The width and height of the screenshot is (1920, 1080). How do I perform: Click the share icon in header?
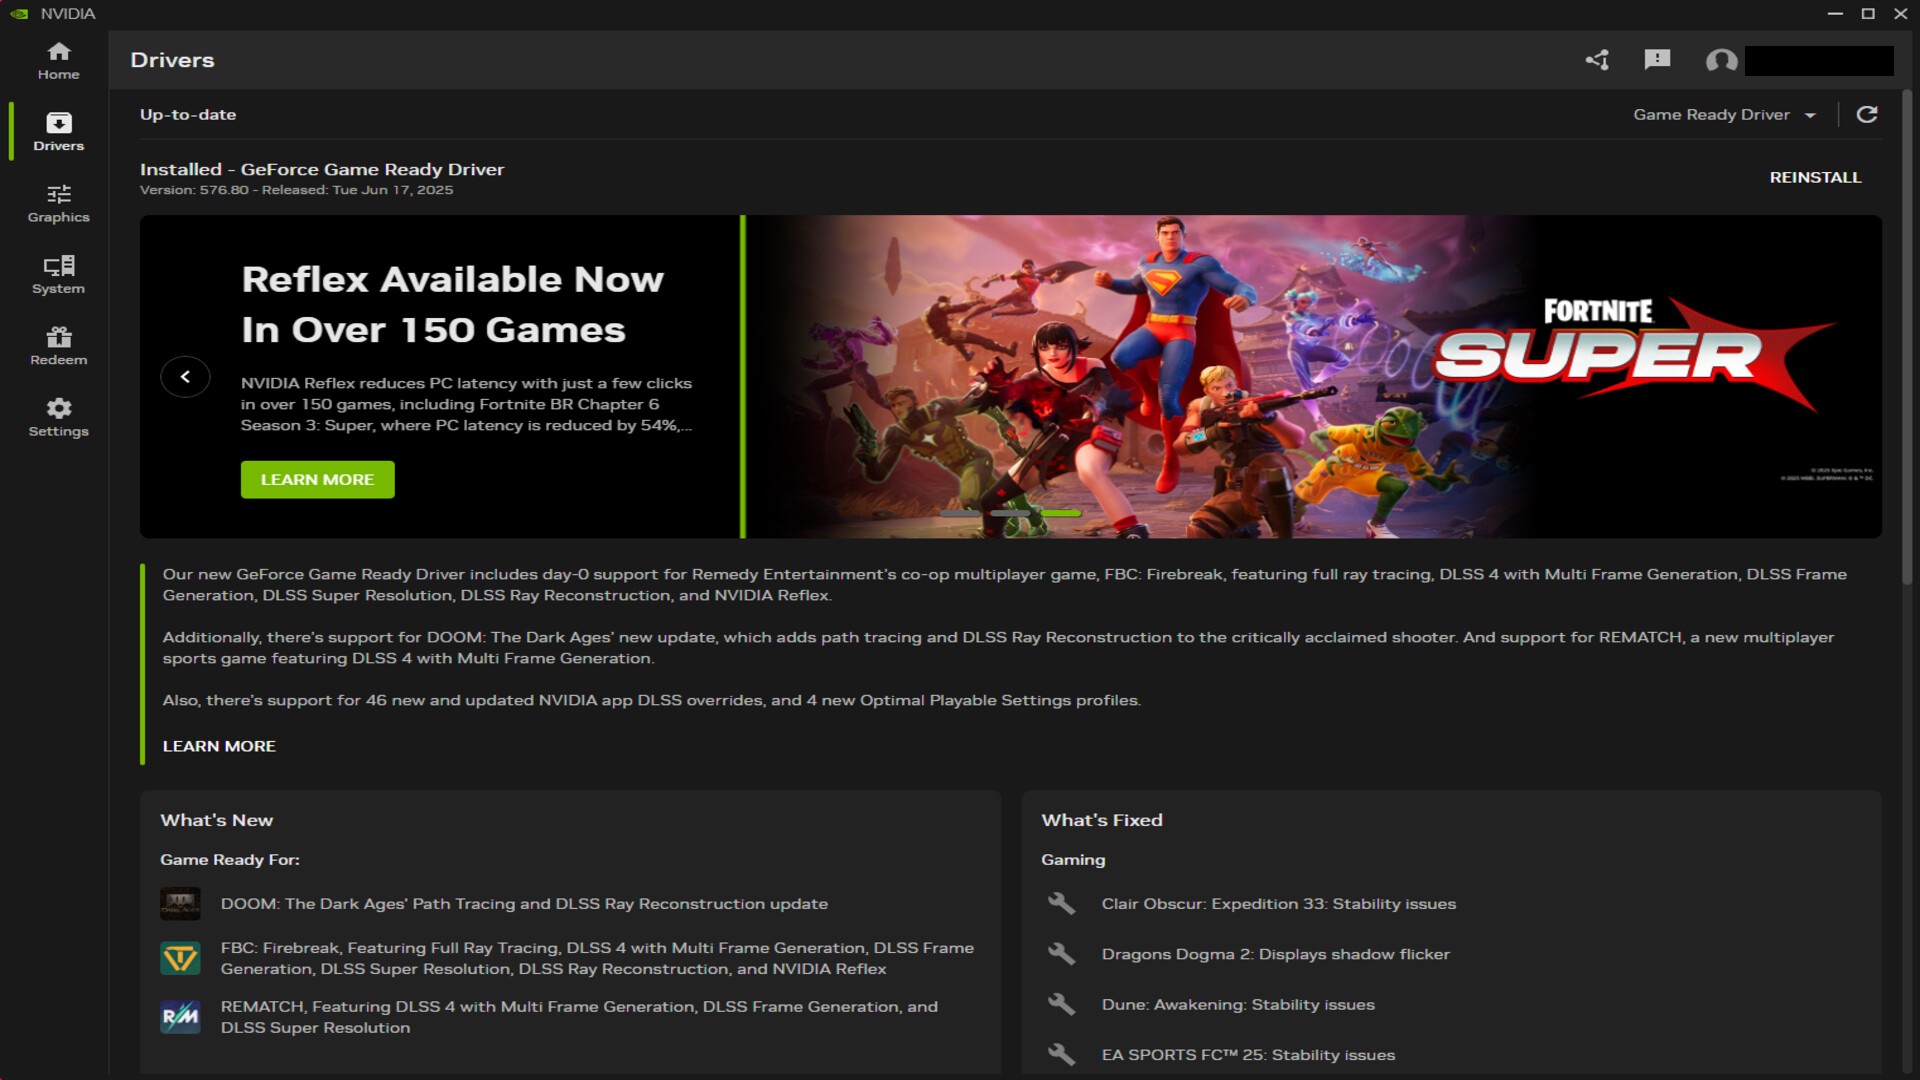pyautogui.click(x=1597, y=60)
